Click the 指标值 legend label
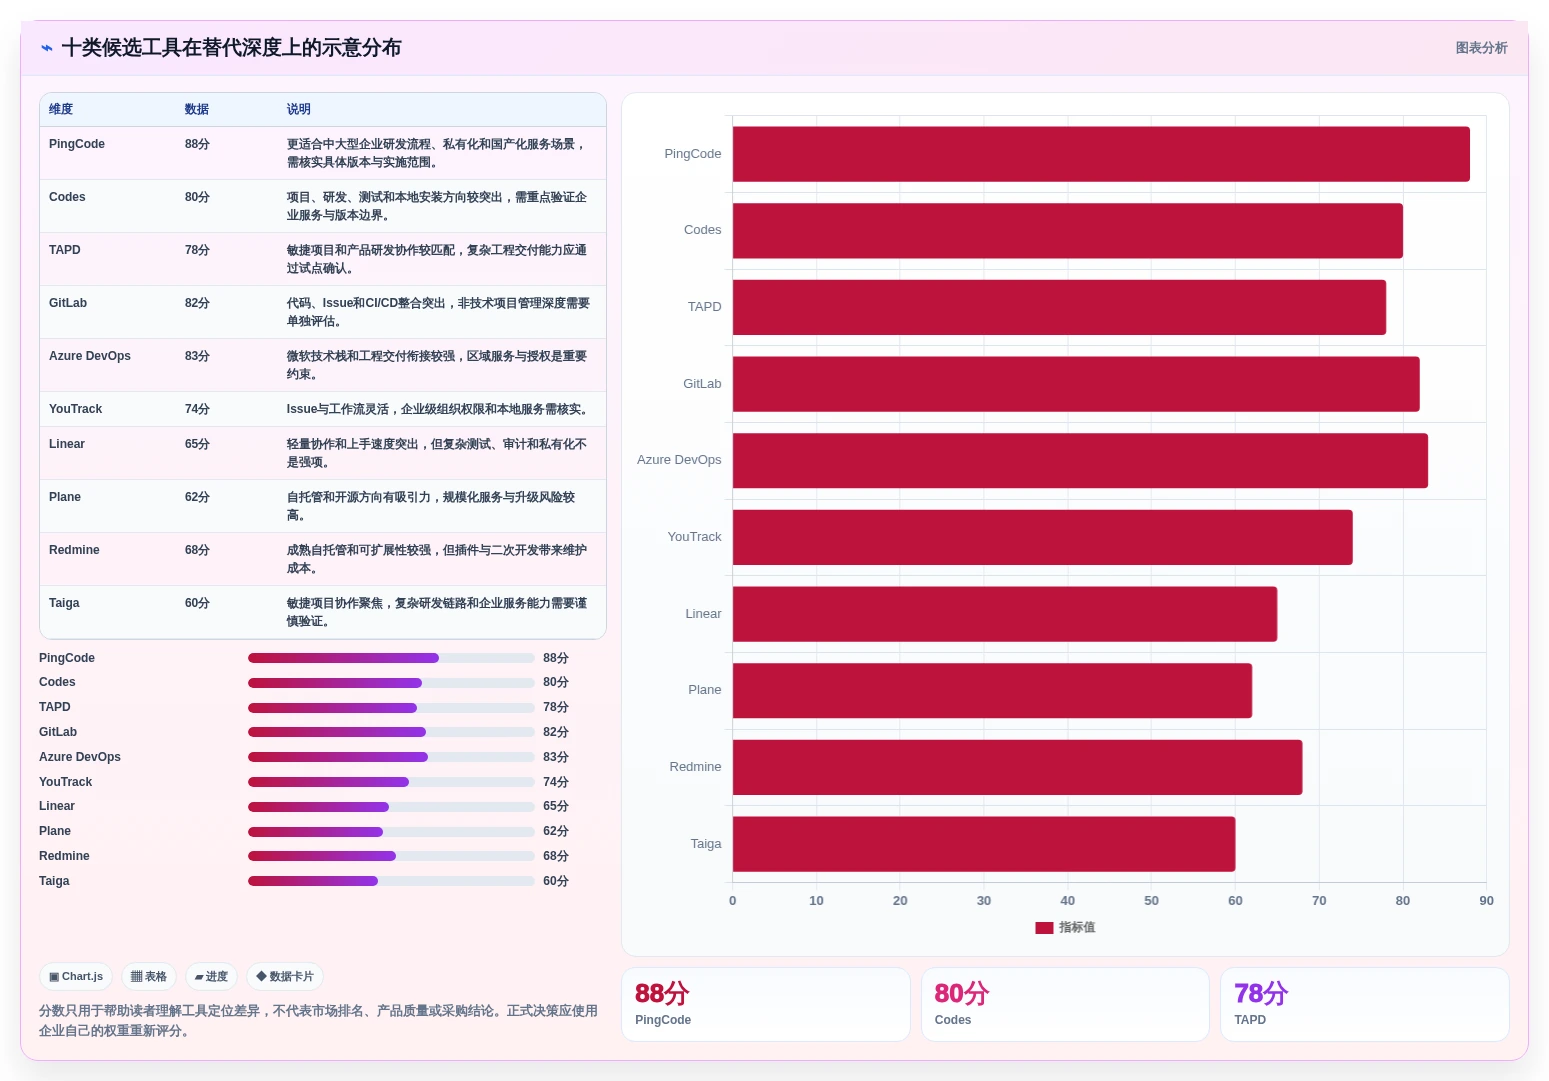 click(x=1077, y=928)
